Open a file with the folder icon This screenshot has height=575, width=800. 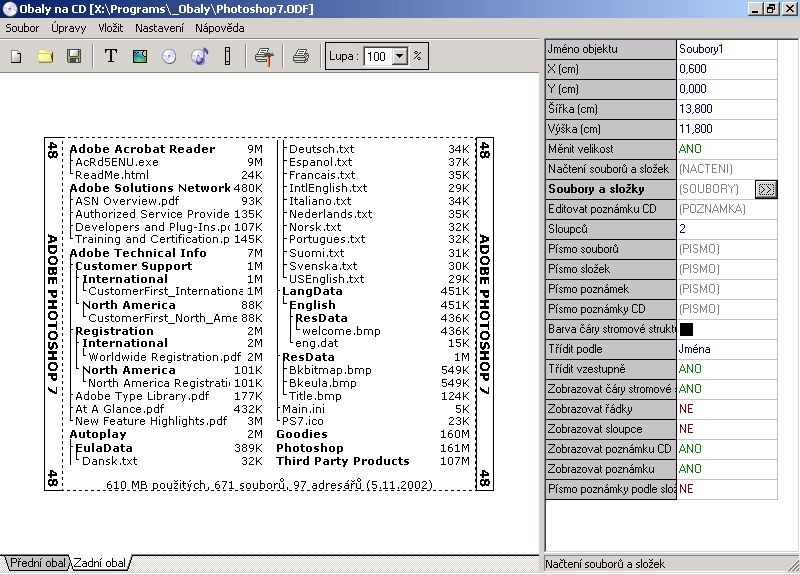(x=45, y=57)
